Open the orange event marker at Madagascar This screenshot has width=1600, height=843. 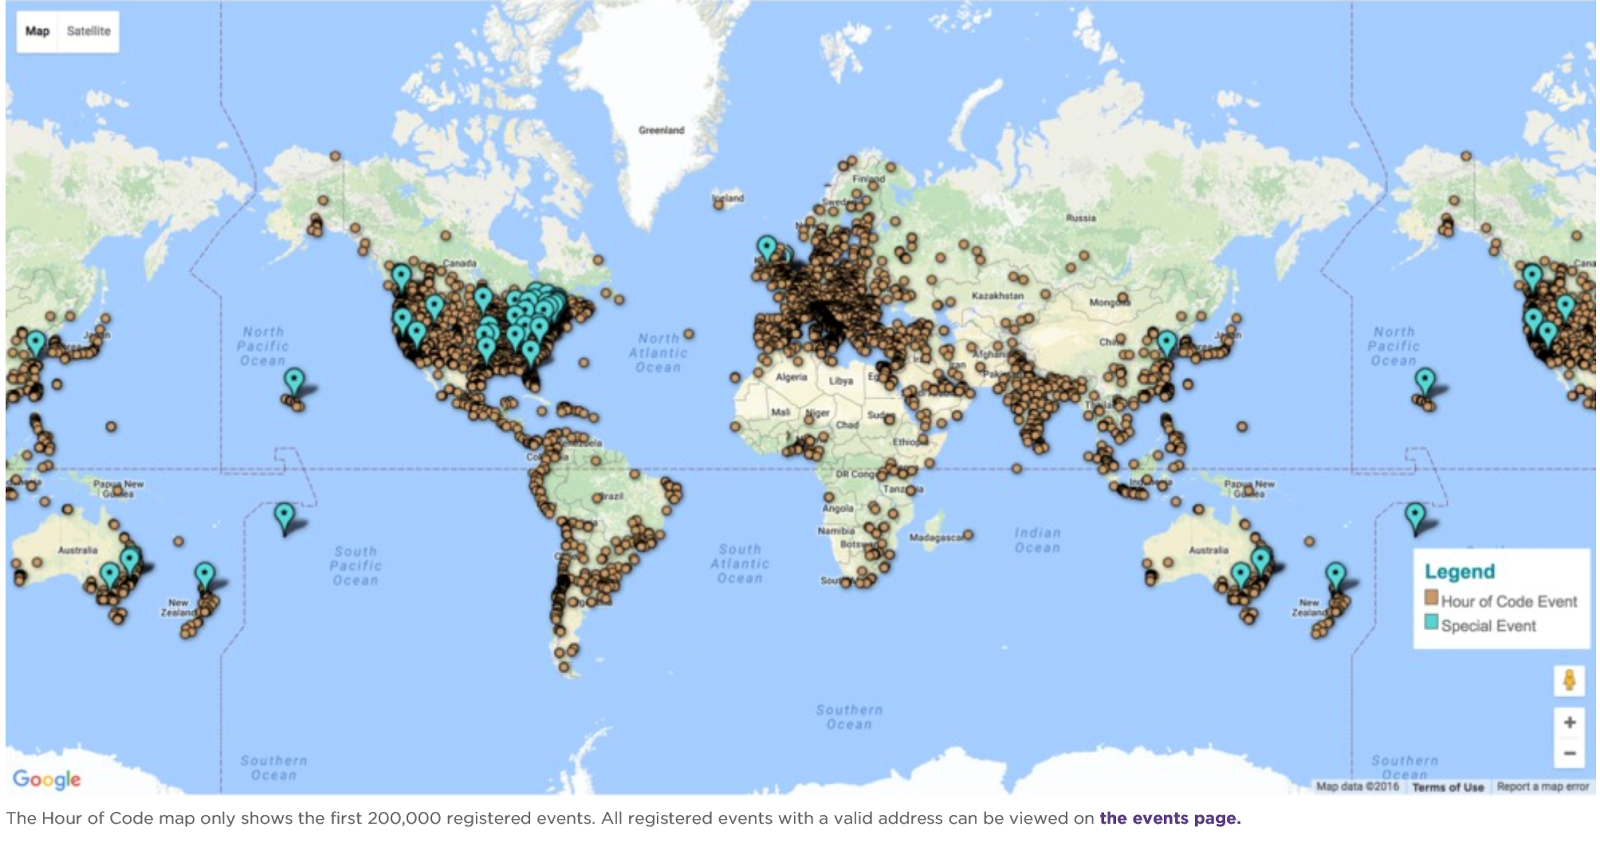tap(968, 536)
